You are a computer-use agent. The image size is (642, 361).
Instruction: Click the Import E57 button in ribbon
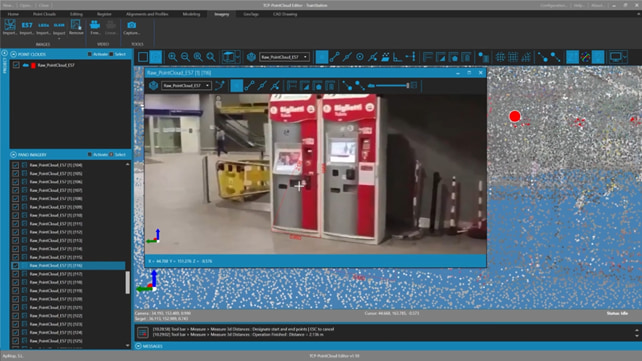click(27, 27)
